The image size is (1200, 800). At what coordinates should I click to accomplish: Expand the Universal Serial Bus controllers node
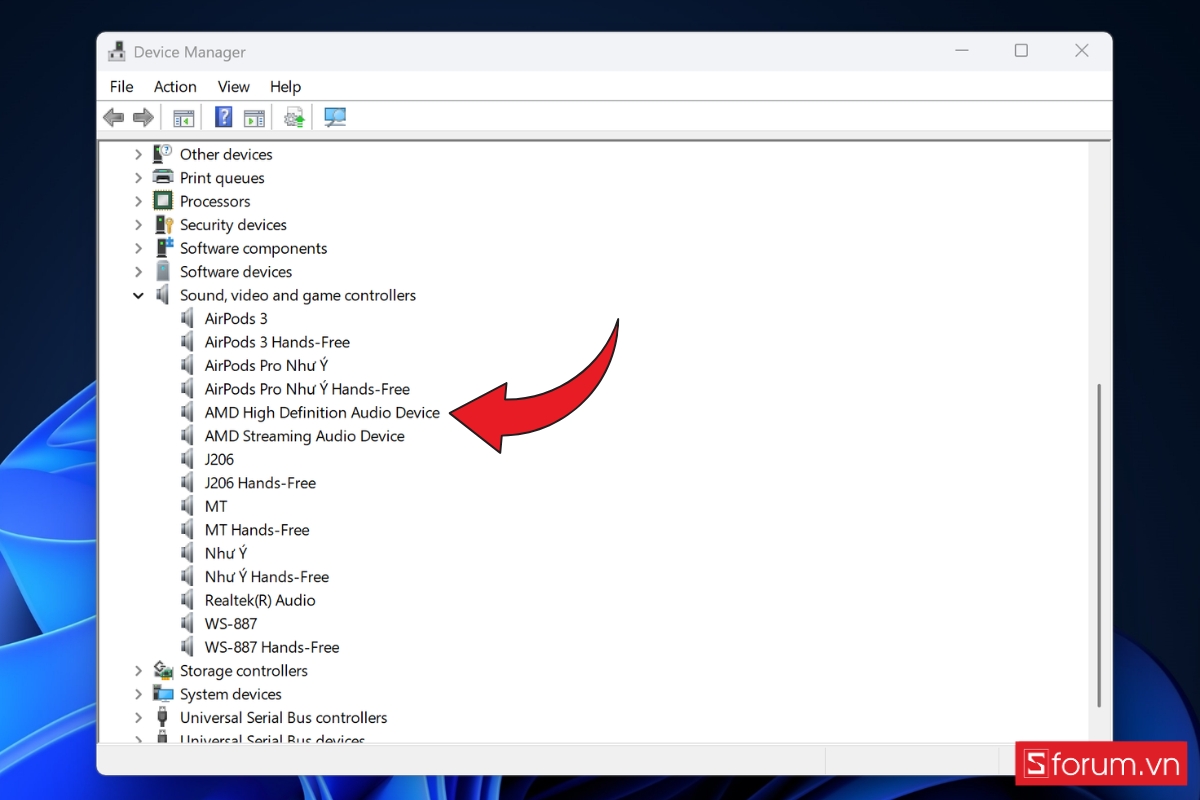click(x=139, y=718)
